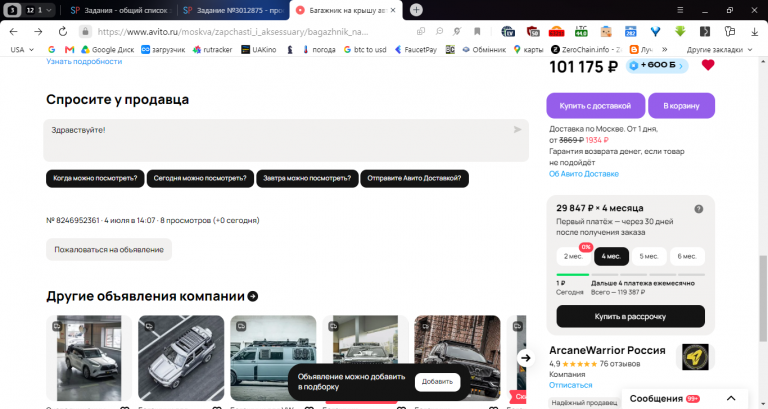Open the new tab plus button
Image resolution: width=768 pixels, height=409 pixels.
click(x=416, y=10)
